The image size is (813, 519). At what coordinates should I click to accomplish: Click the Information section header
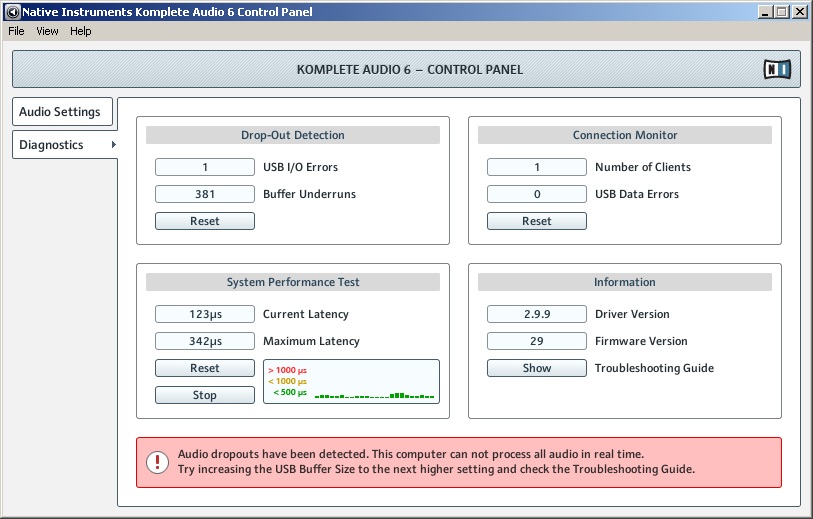(625, 282)
